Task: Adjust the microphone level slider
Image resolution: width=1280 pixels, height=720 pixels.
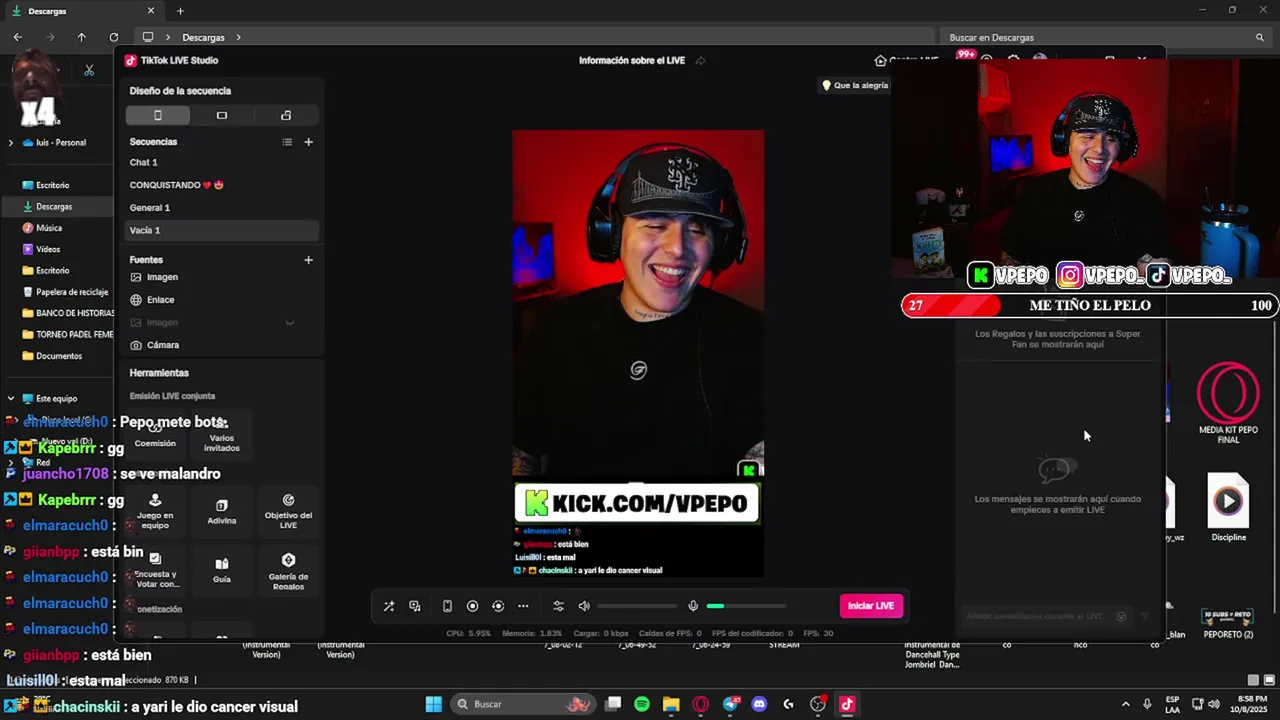Action: coord(746,606)
